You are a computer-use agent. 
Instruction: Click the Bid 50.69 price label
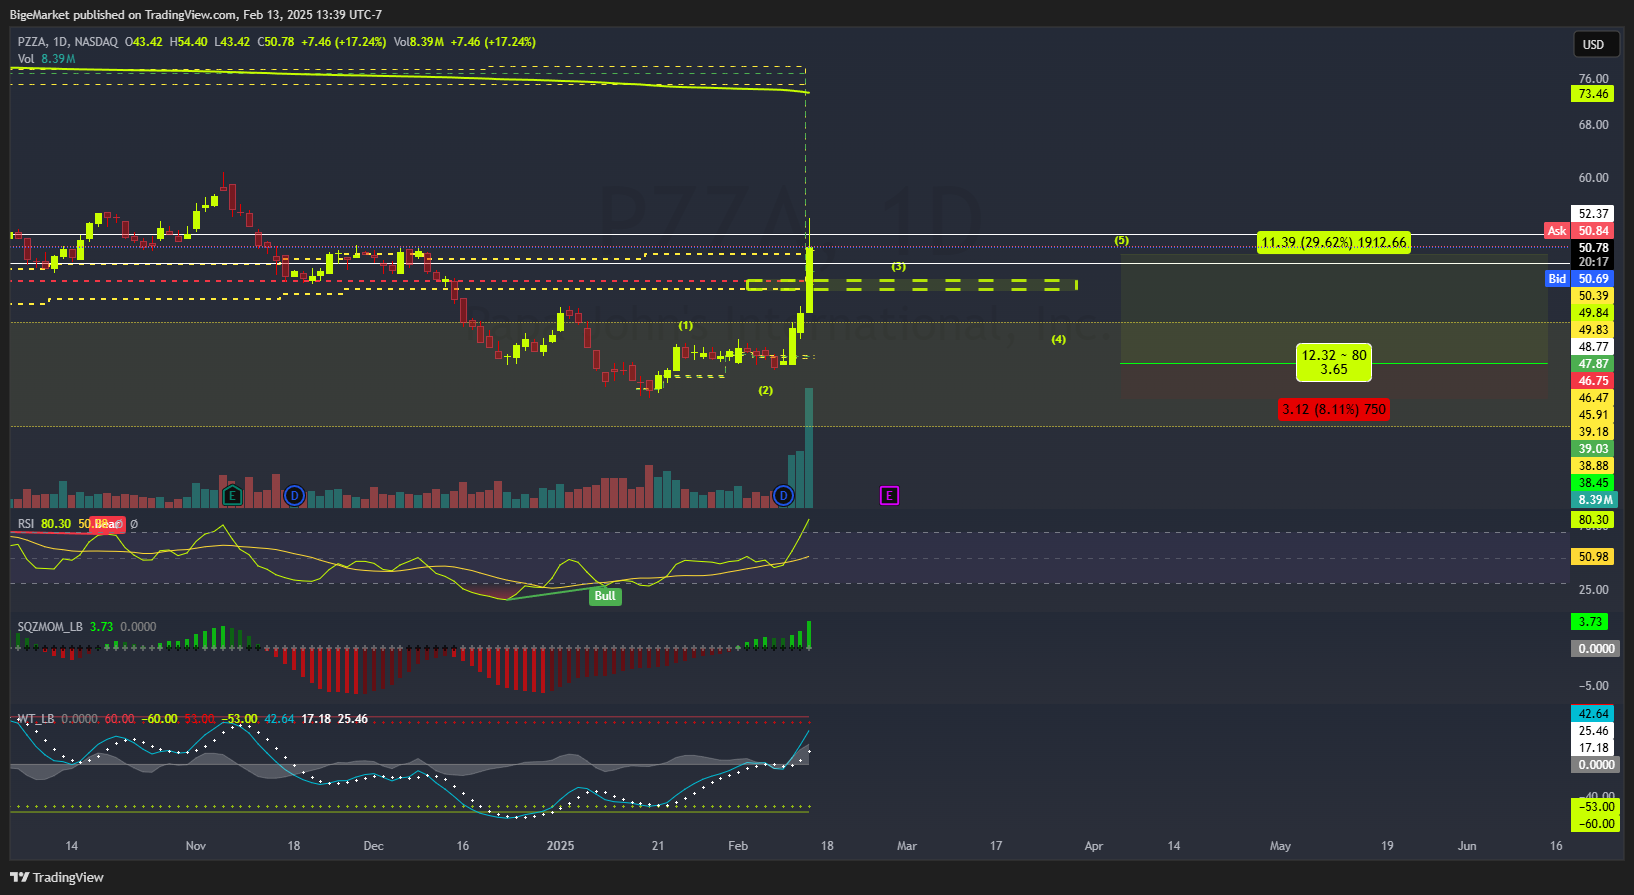(1579, 279)
